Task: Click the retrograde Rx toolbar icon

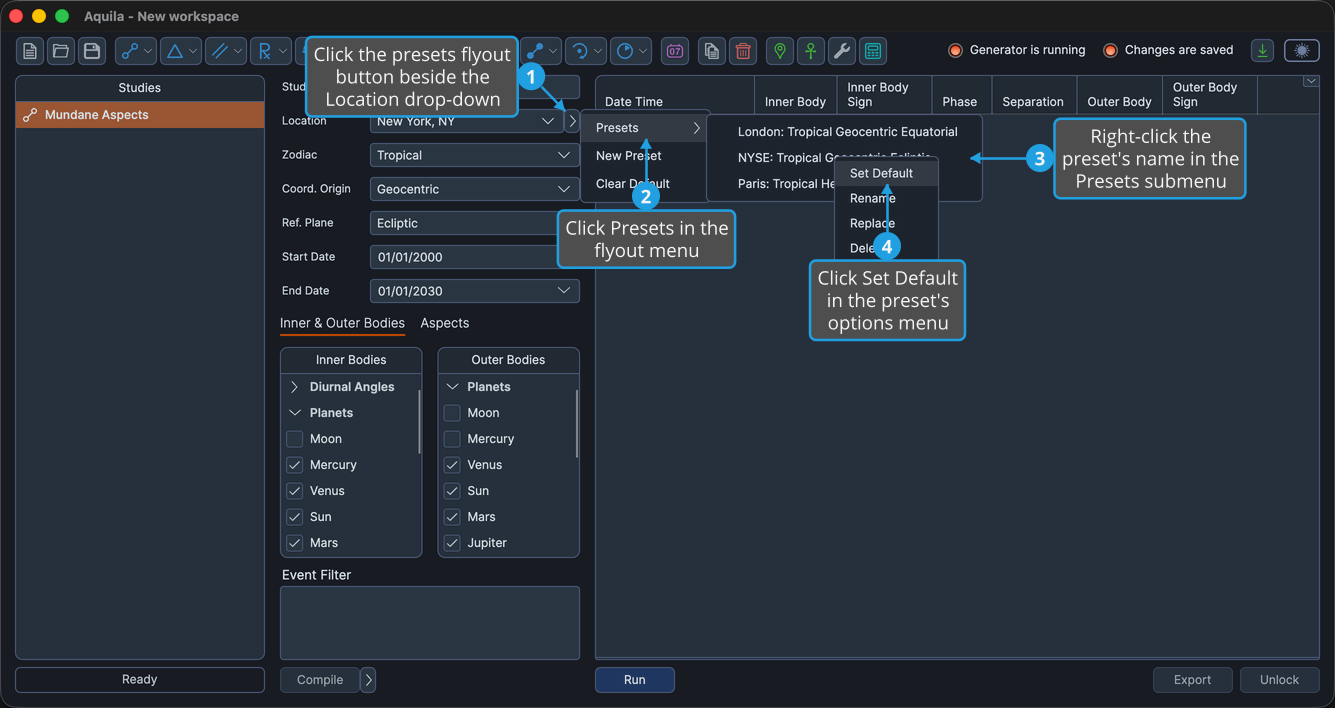Action: tap(265, 51)
